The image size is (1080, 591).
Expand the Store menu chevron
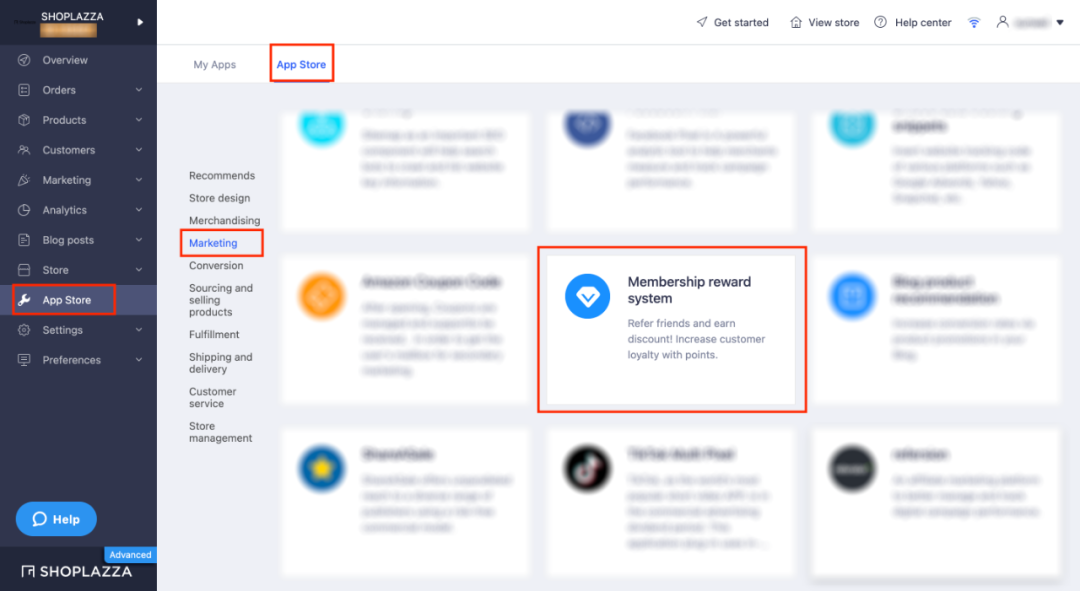click(138, 269)
